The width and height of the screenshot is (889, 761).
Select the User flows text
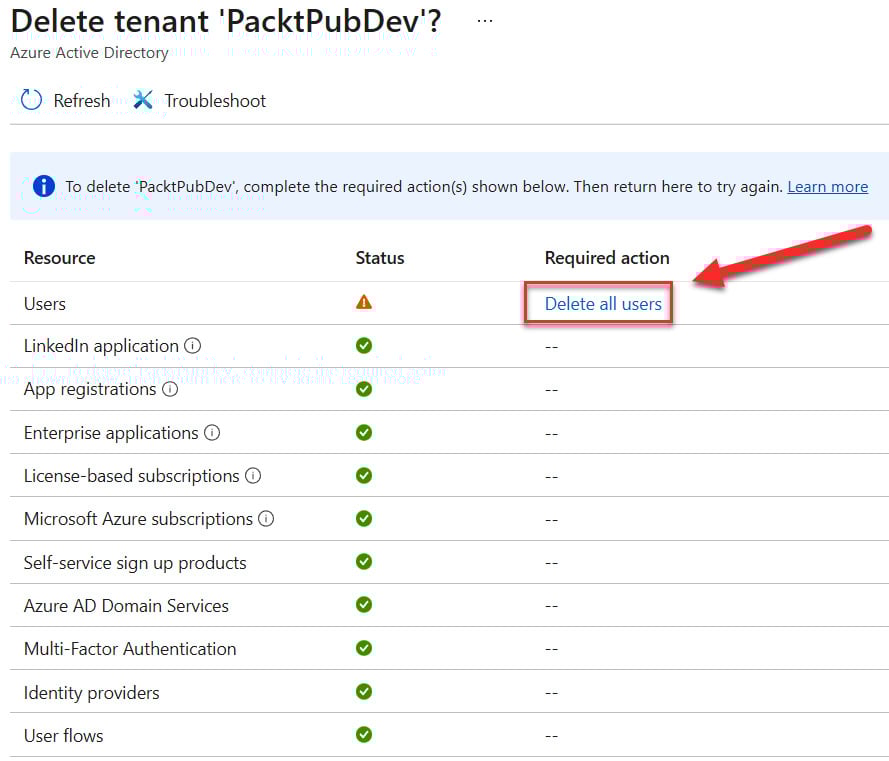pyautogui.click(x=64, y=735)
